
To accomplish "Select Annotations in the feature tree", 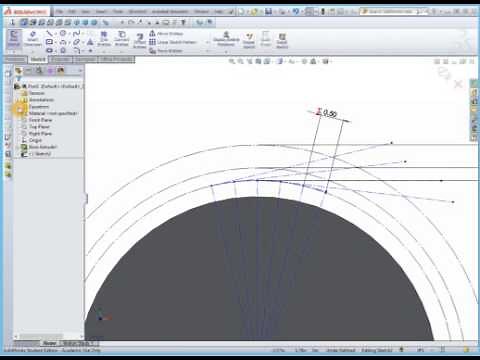I will [41, 100].
